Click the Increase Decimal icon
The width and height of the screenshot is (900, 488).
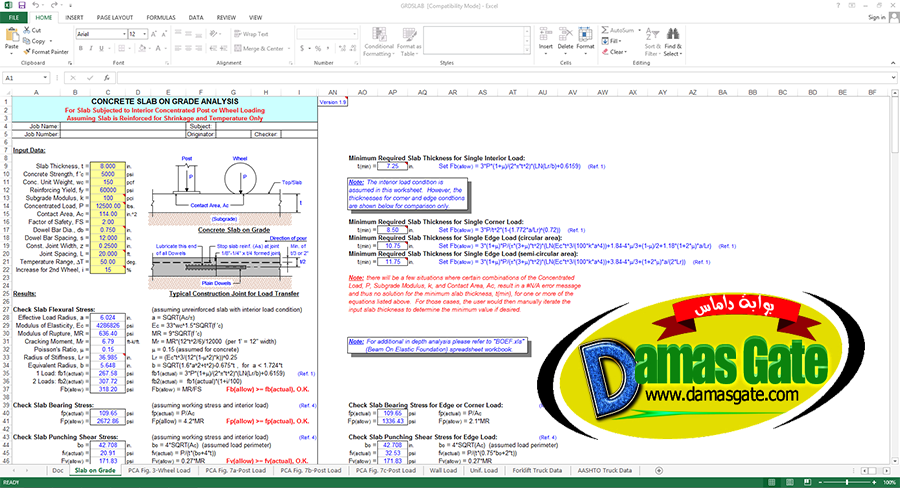341,49
